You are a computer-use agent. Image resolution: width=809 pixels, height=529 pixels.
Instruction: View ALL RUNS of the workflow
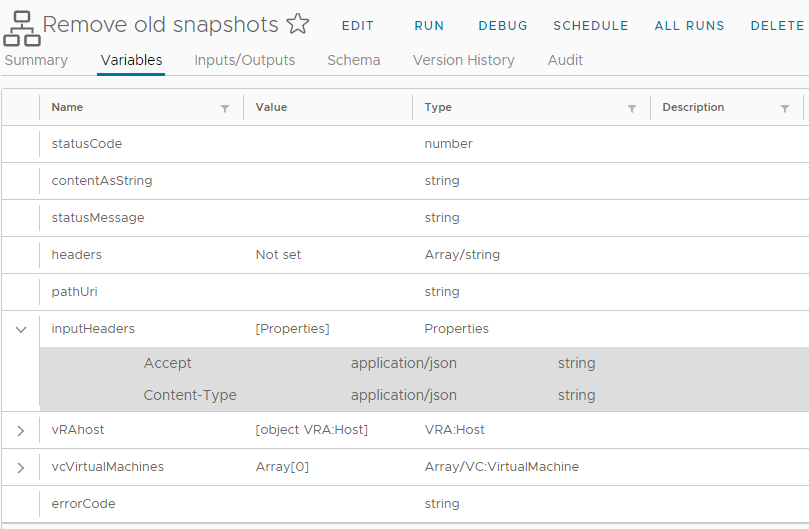pos(689,26)
